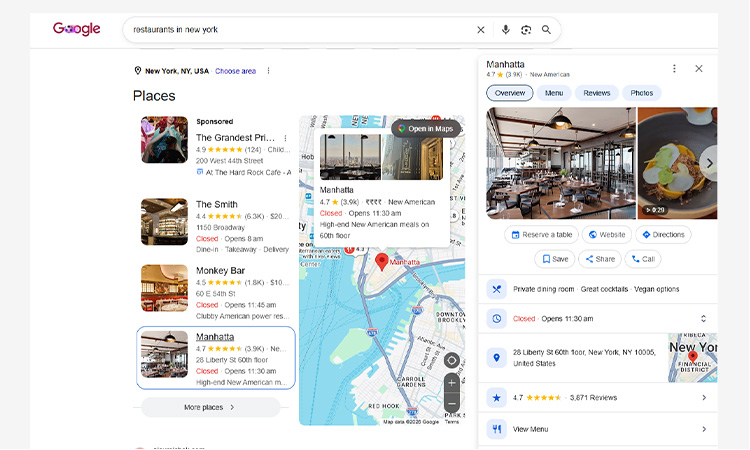This screenshot has height=450, width=750.
Task: Switch to the Menu tab
Action: (x=554, y=93)
